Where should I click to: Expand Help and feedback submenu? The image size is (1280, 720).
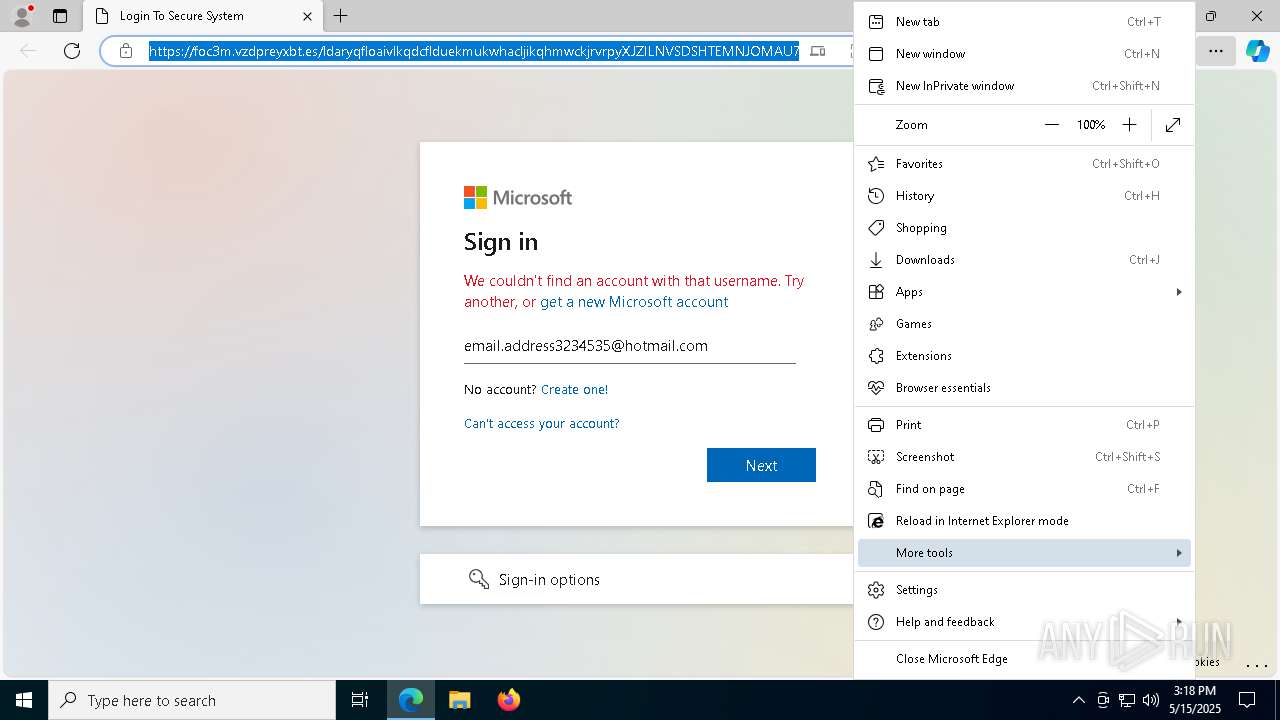click(1024, 622)
